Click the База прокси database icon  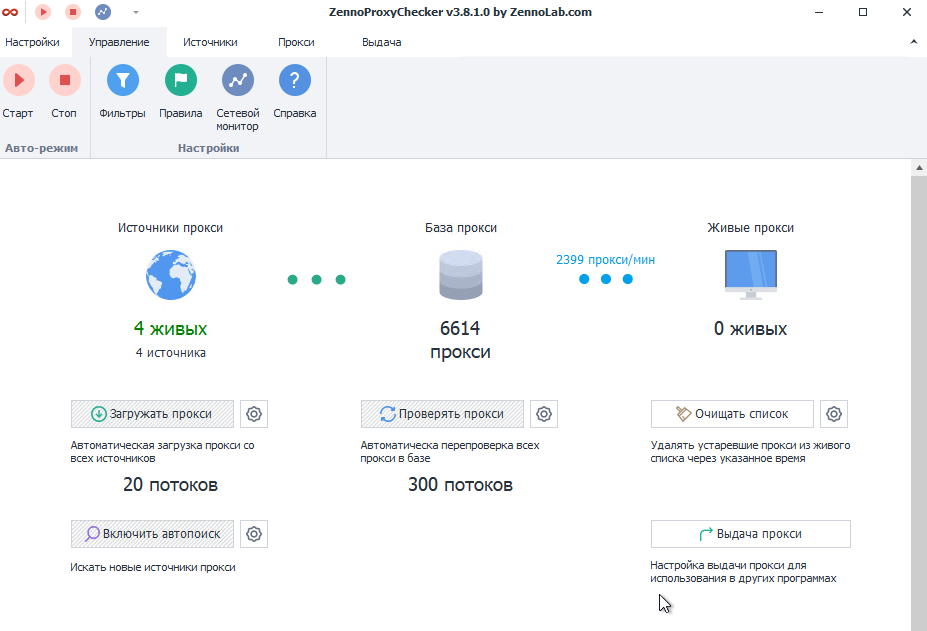[x=461, y=275]
